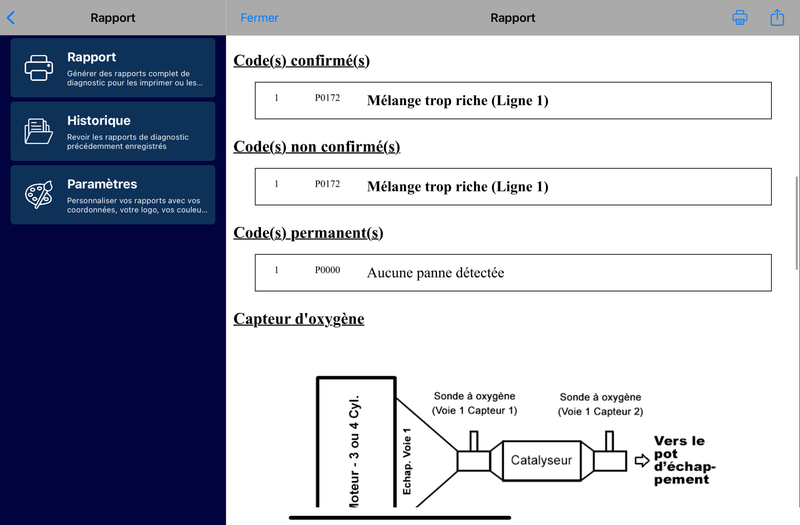
Task: Open the Historique menu card
Action: coord(113,131)
